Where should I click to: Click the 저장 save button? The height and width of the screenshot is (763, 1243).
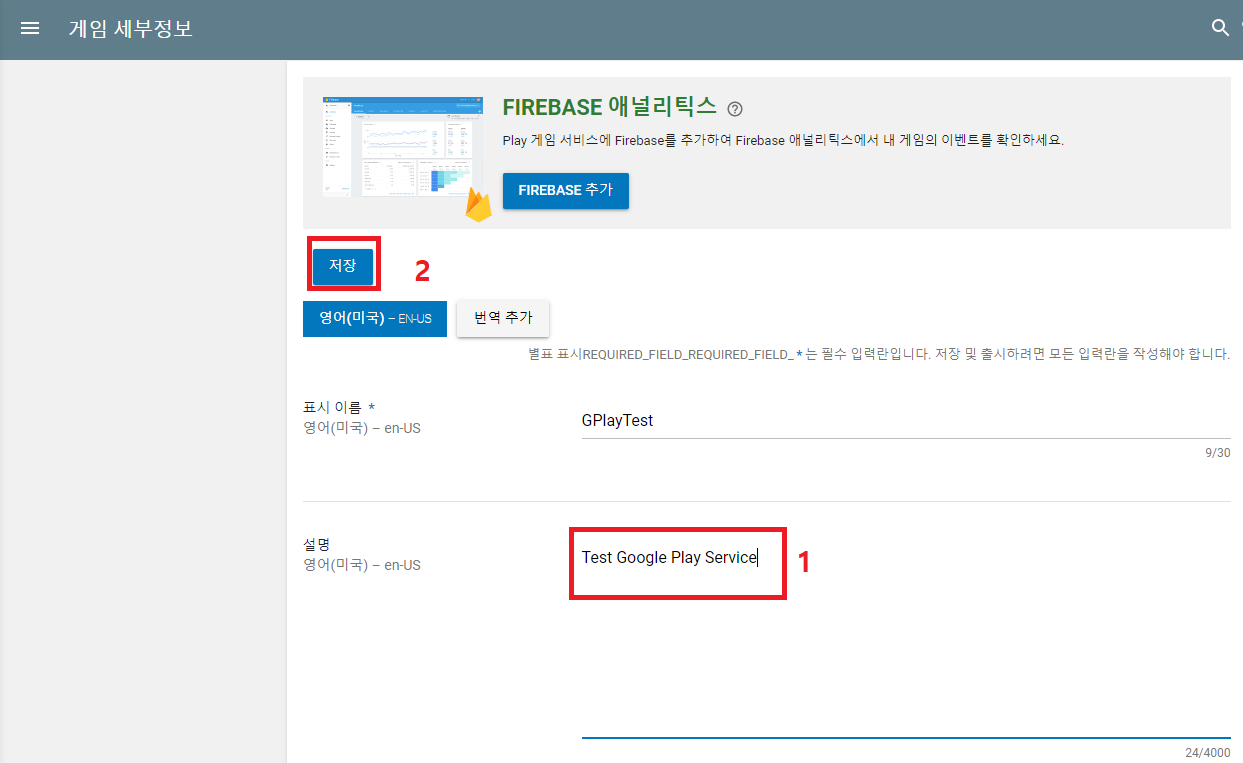pos(343,266)
